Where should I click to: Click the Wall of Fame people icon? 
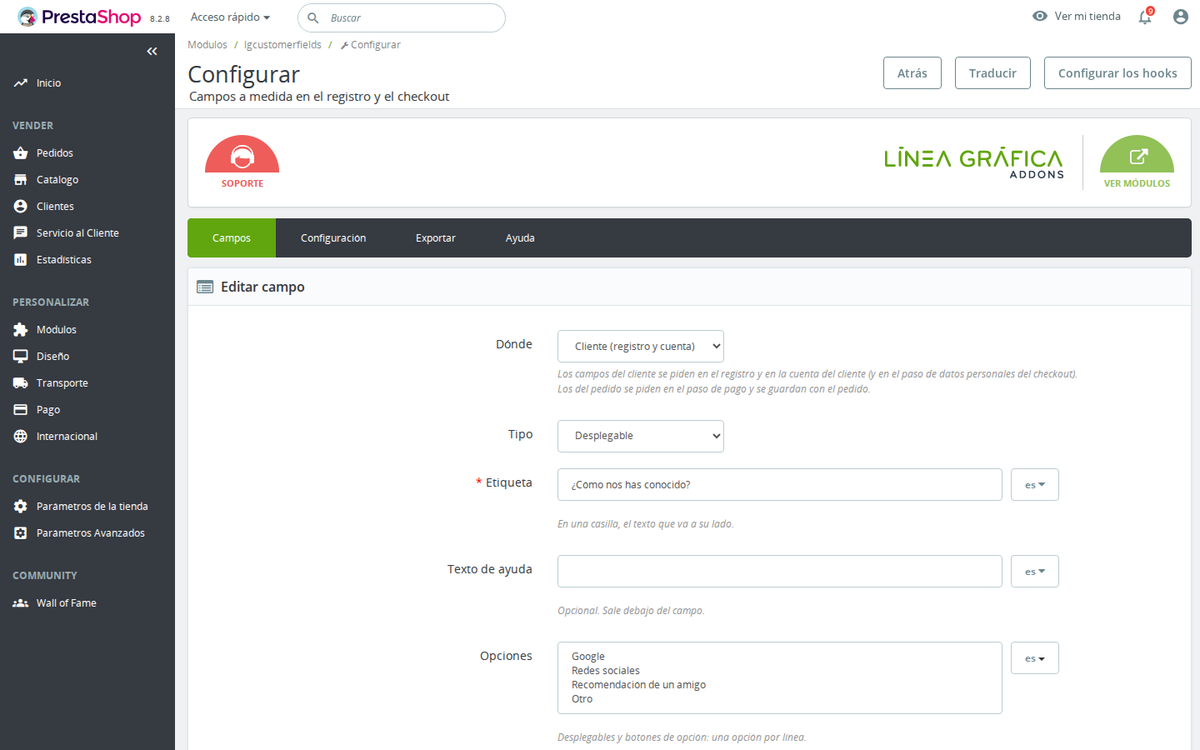tap(20, 603)
